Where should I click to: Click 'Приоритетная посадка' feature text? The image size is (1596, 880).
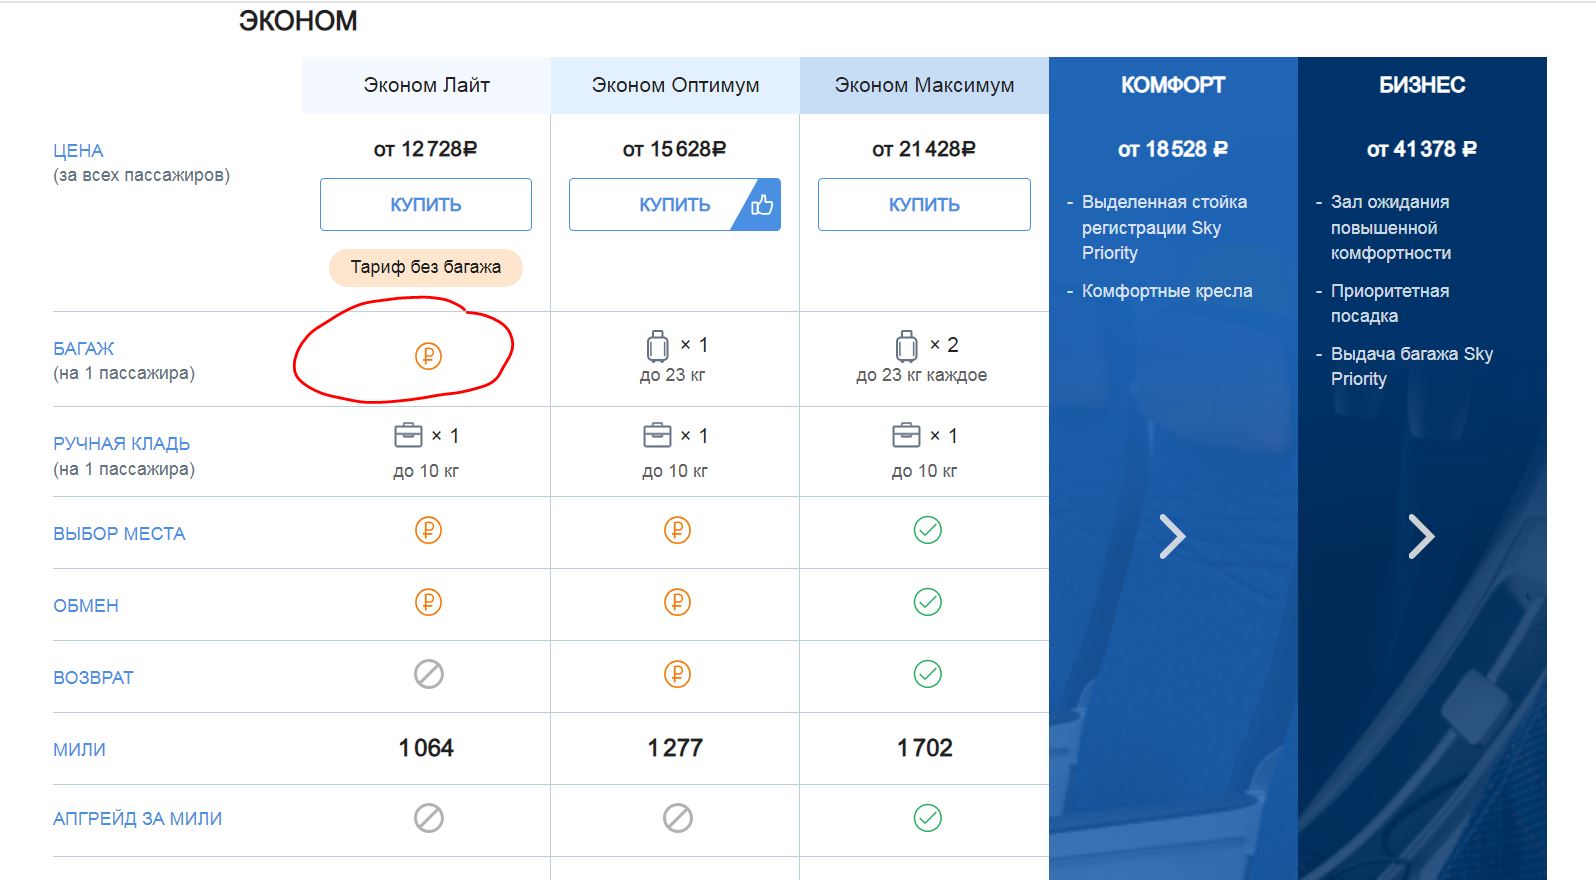[1390, 303]
